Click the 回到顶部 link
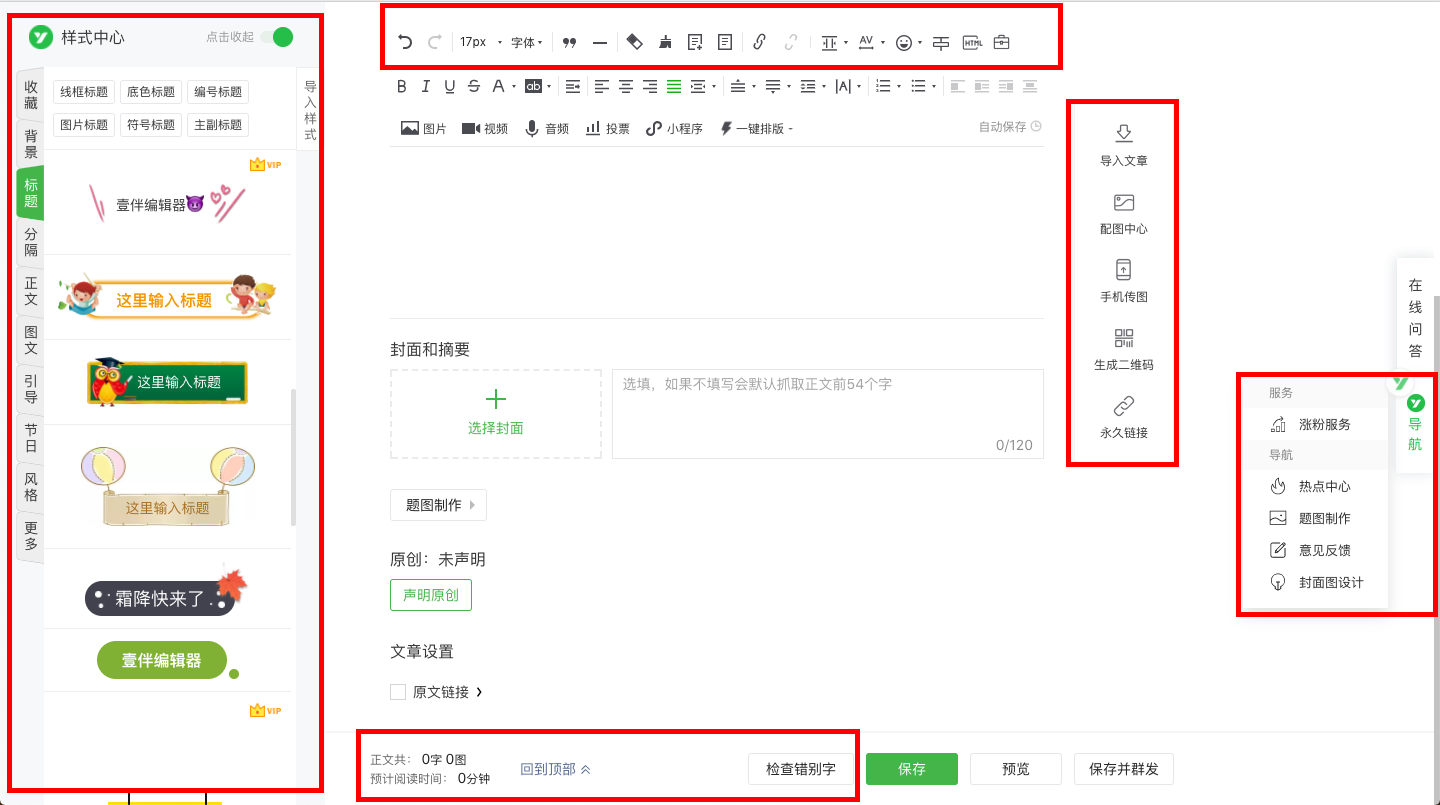The width and height of the screenshot is (1440, 805). click(555, 769)
